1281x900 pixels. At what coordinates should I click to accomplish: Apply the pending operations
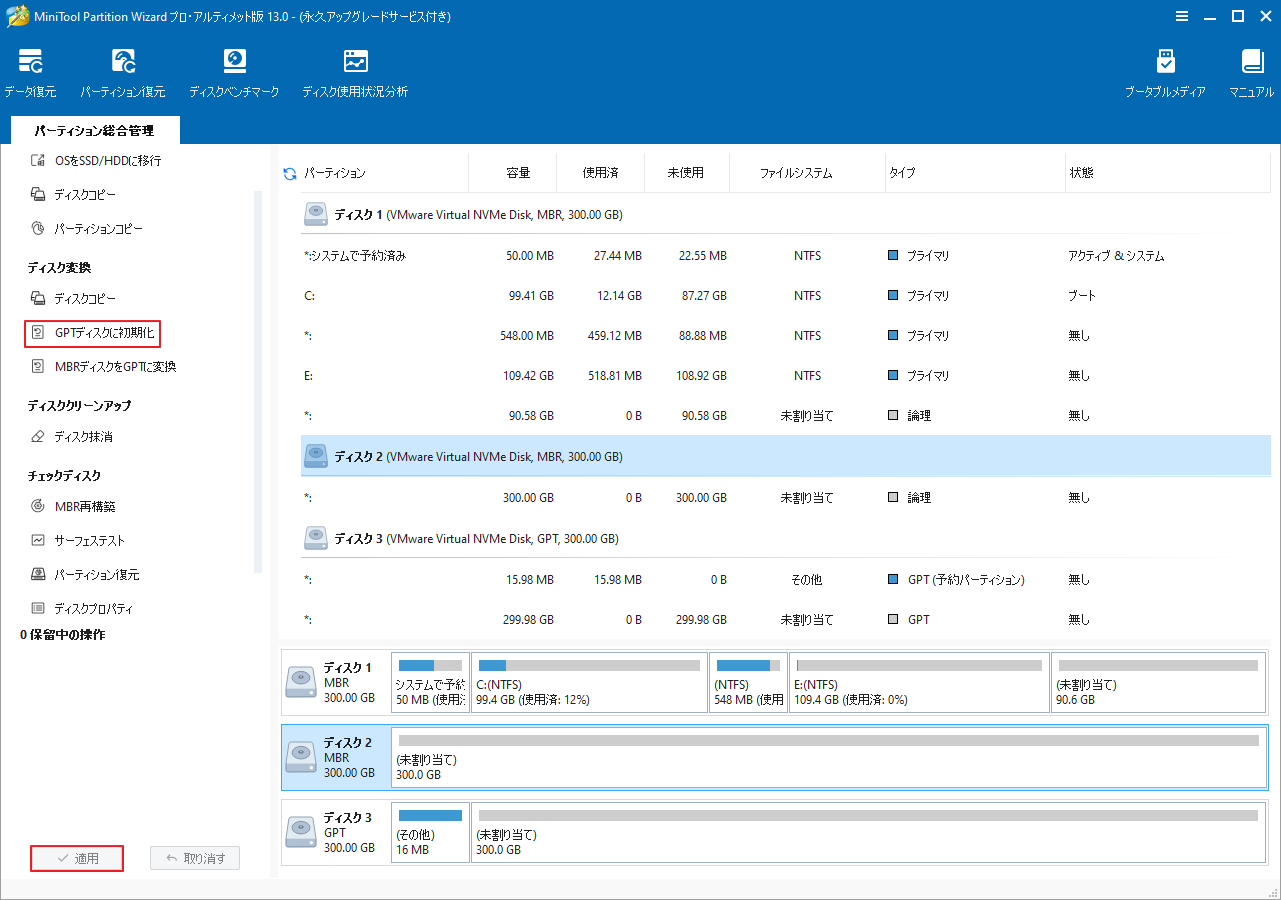click(x=76, y=858)
